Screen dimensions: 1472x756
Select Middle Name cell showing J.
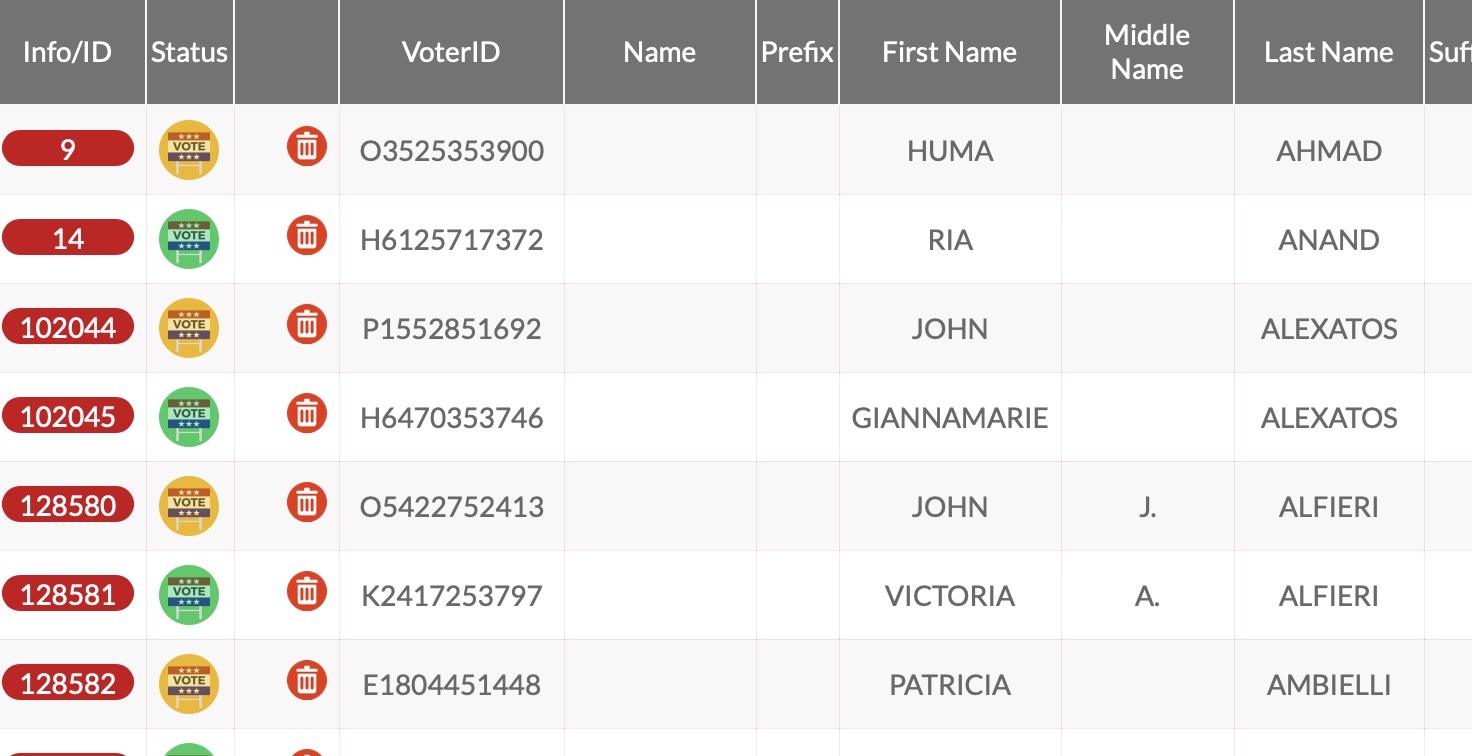click(x=1148, y=506)
